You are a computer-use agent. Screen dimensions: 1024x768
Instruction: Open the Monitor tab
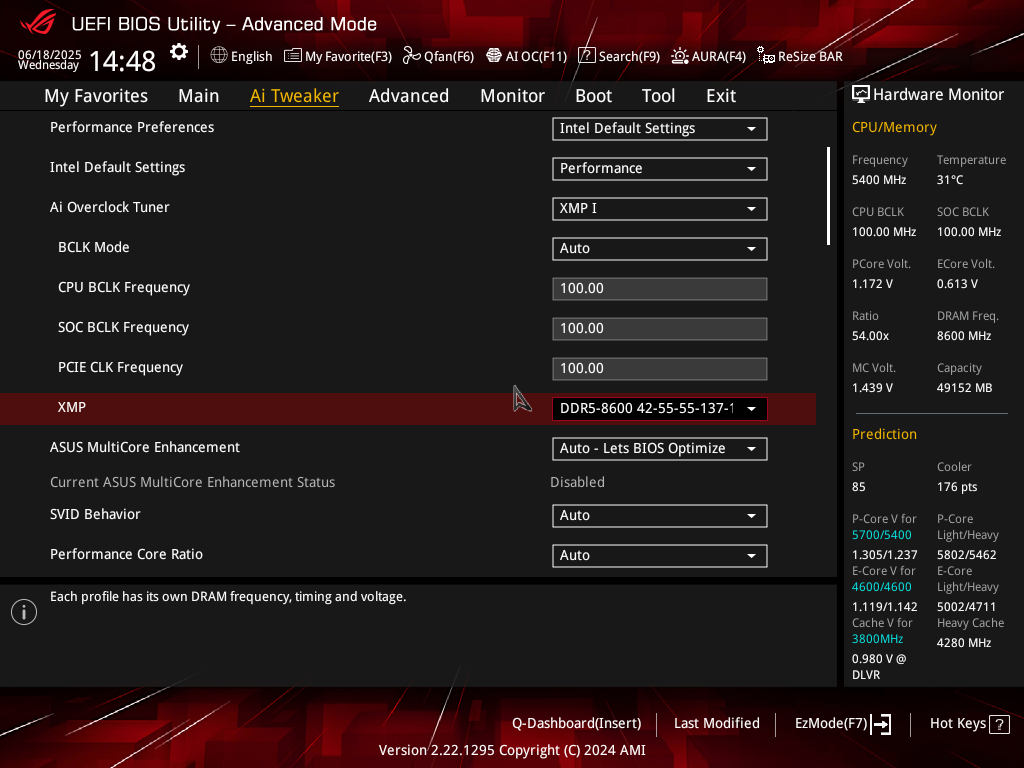pyautogui.click(x=512, y=96)
